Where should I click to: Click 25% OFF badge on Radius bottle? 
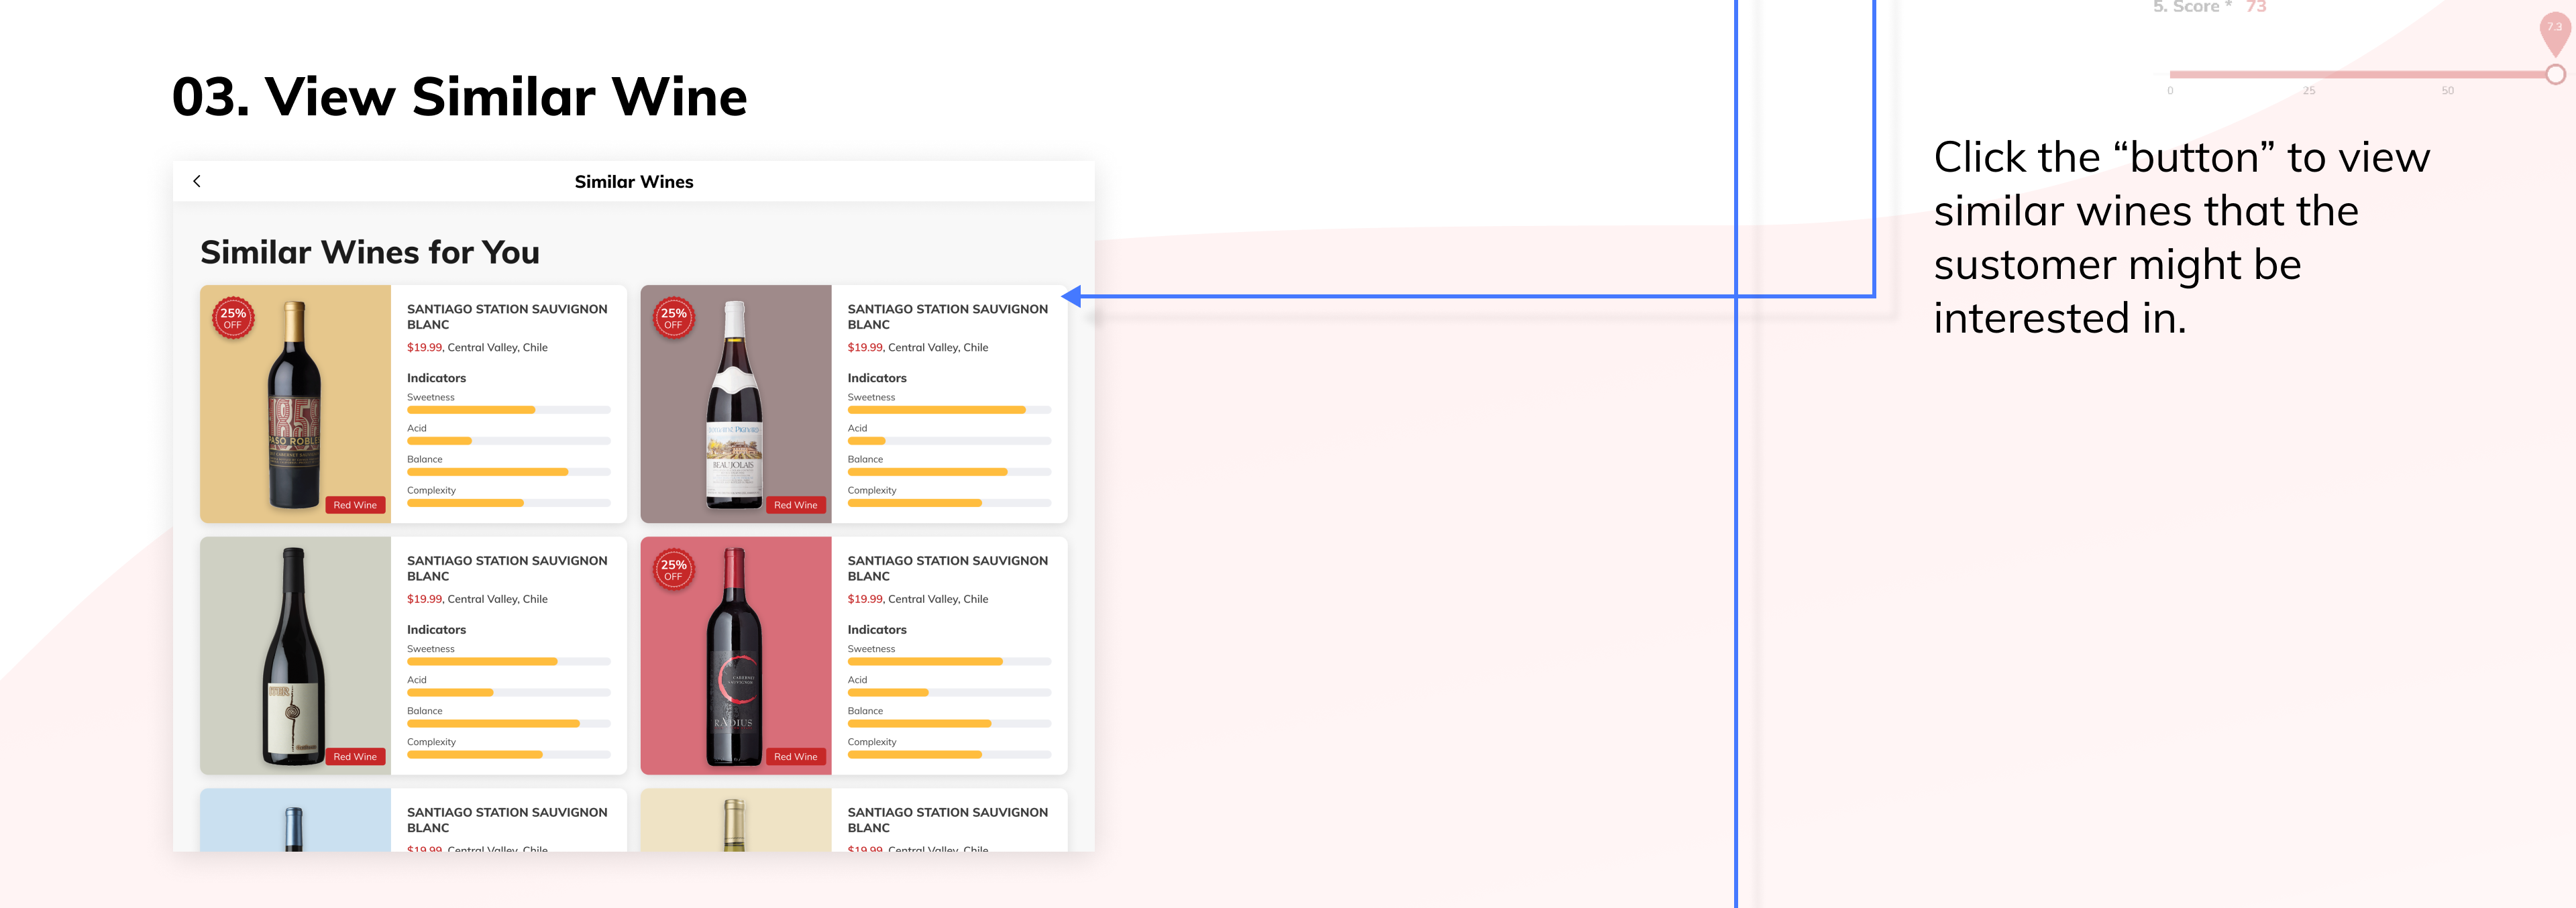point(673,570)
